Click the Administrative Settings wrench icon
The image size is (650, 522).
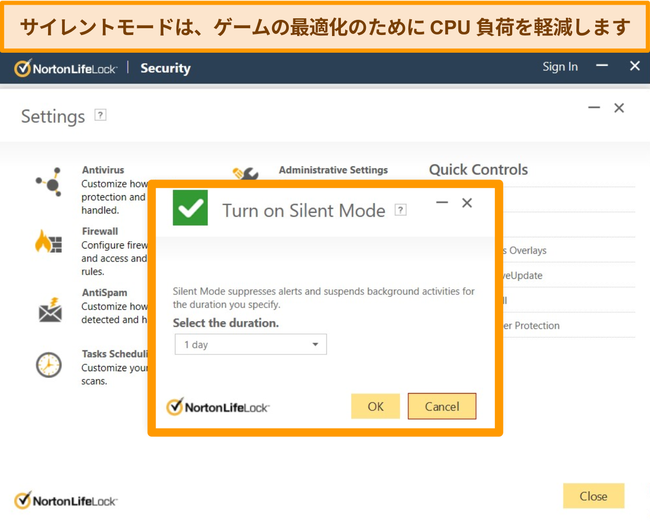[x=245, y=173]
